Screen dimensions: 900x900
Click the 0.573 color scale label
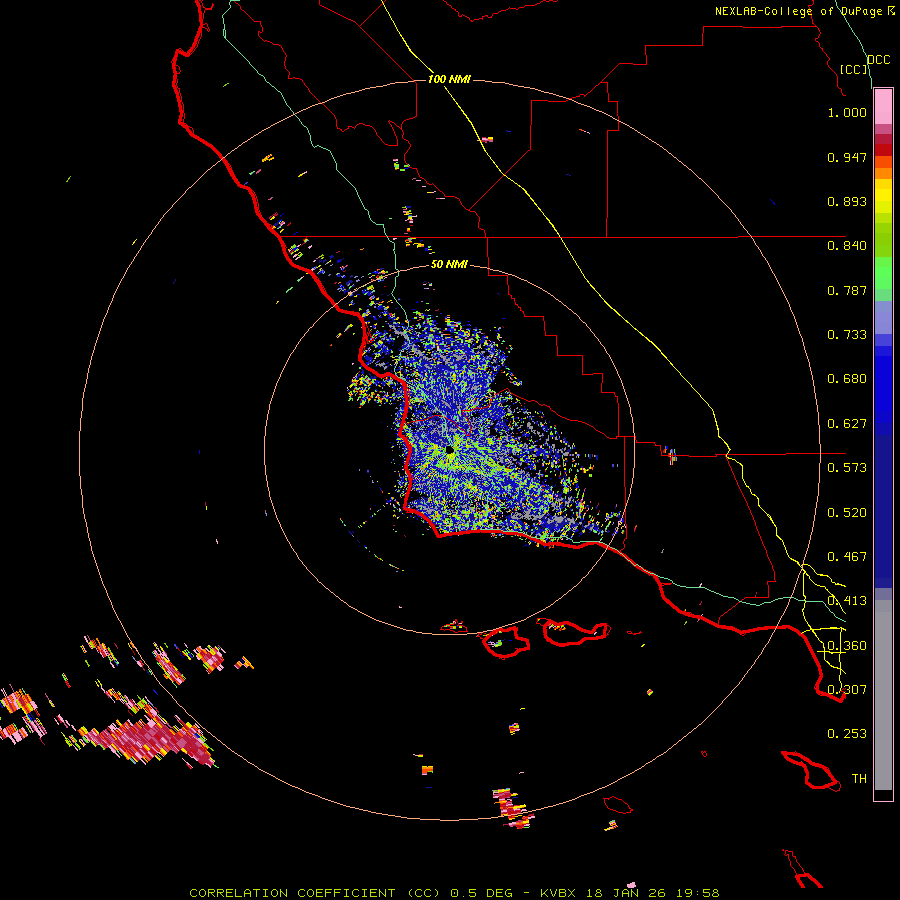tap(847, 468)
